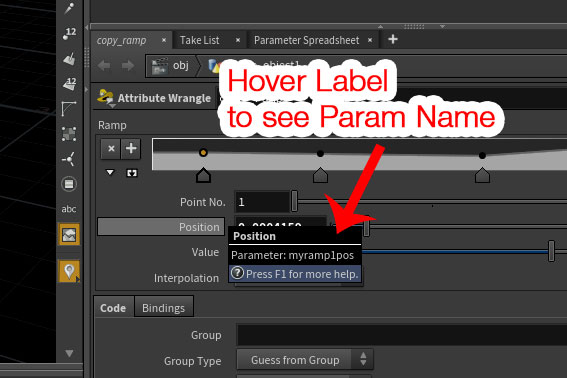Expand the toolbar overflow down arrow

tap(69, 353)
